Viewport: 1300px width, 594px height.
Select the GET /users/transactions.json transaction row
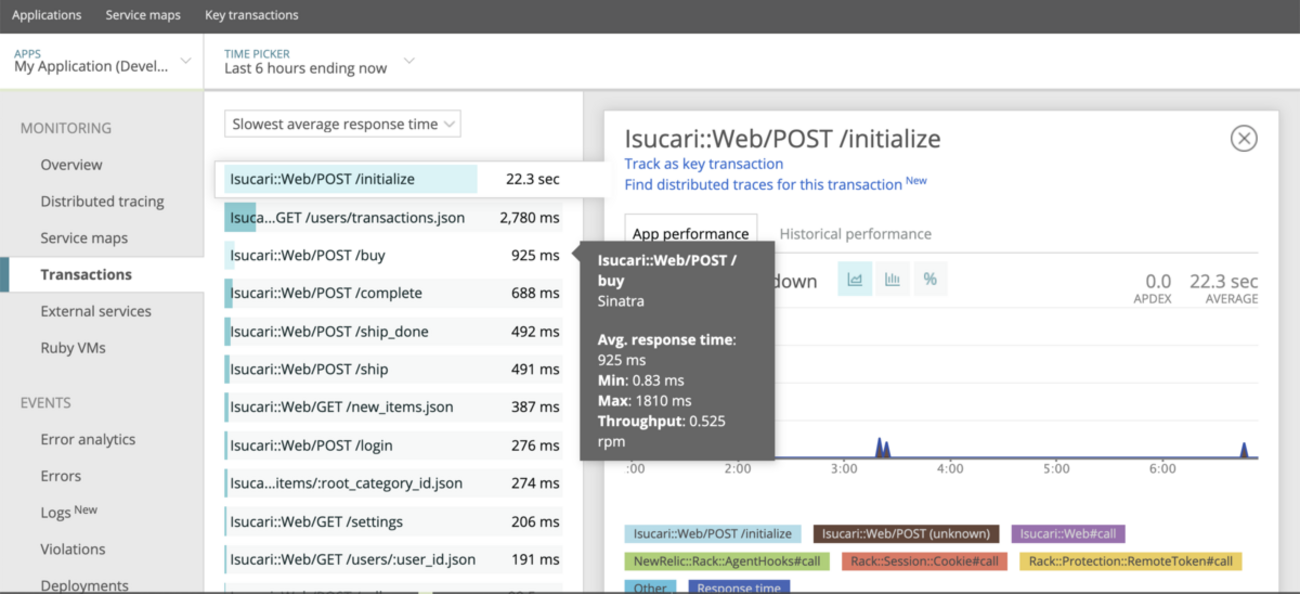pyautogui.click(x=393, y=217)
